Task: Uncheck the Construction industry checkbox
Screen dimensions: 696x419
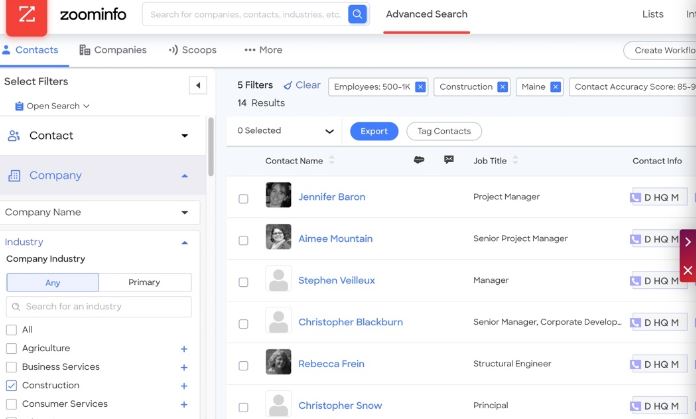Action: tap(12, 385)
